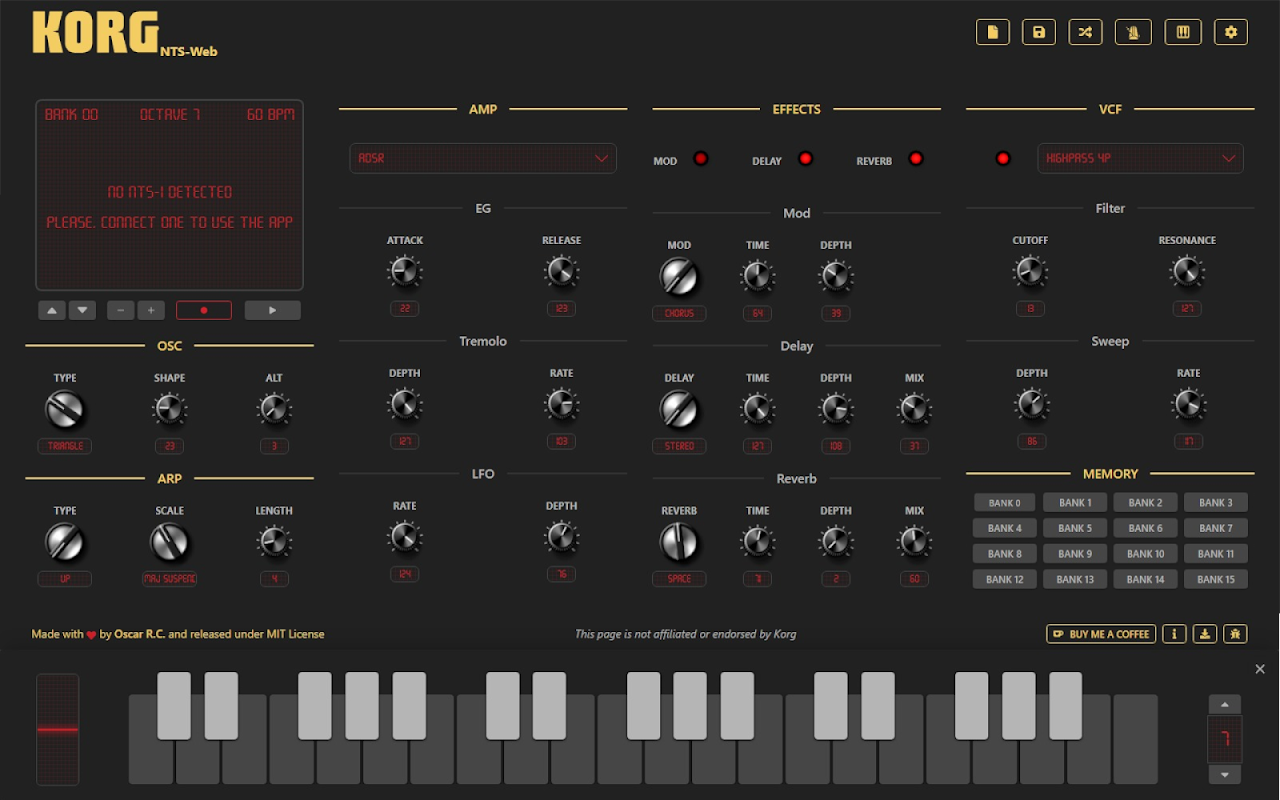Click the Delay MIX knob
The image size is (1280, 800).
[914, 409]
